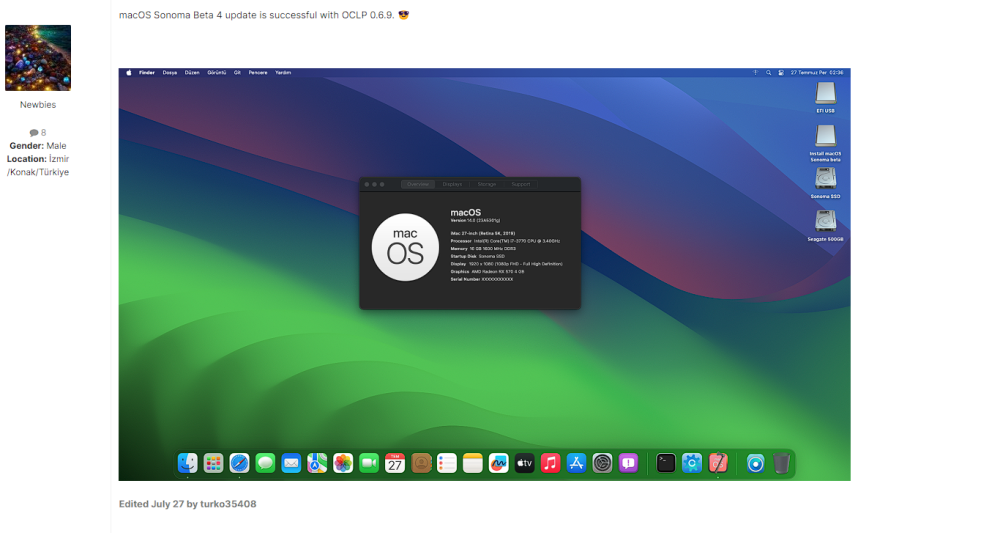
Task: Click the Processor info row
Action: (505, 241)
